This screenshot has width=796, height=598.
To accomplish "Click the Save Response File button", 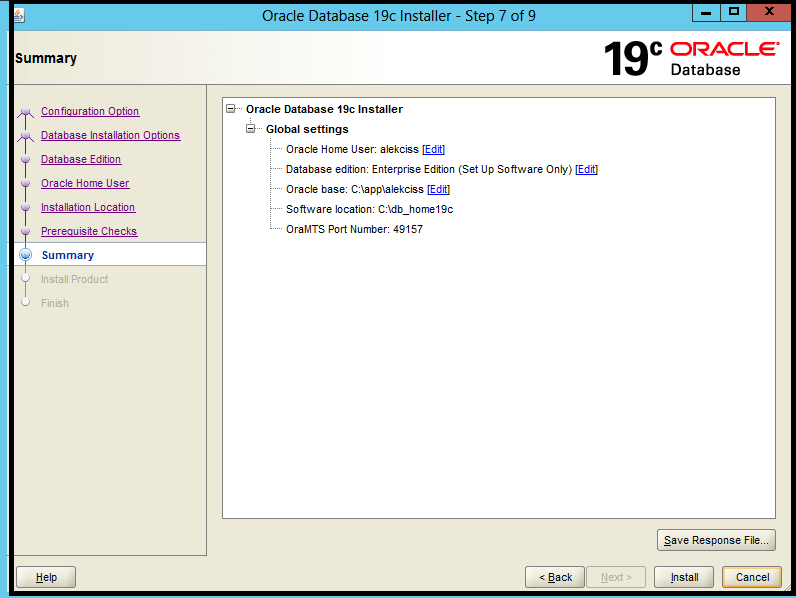I will point(716,540).
